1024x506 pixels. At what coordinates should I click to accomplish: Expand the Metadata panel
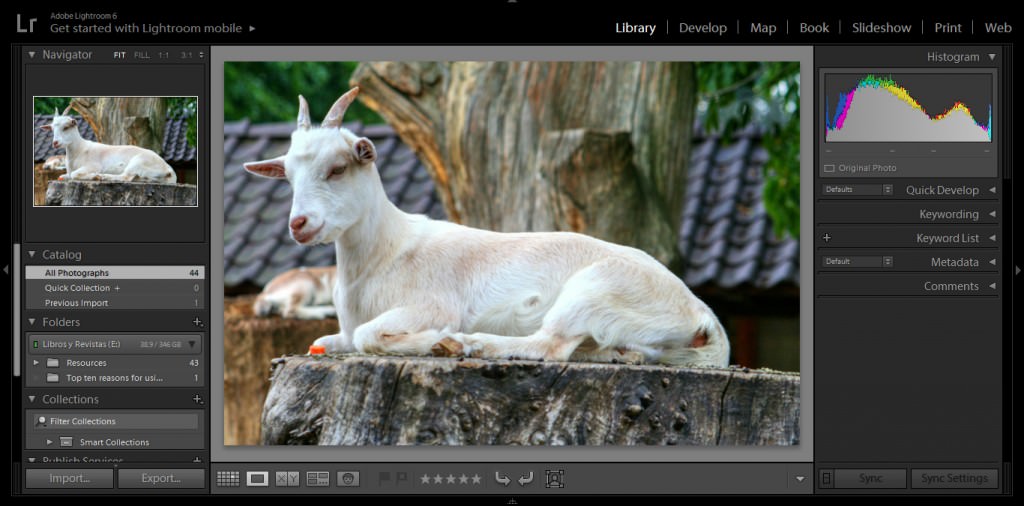(x=992, y=262)
